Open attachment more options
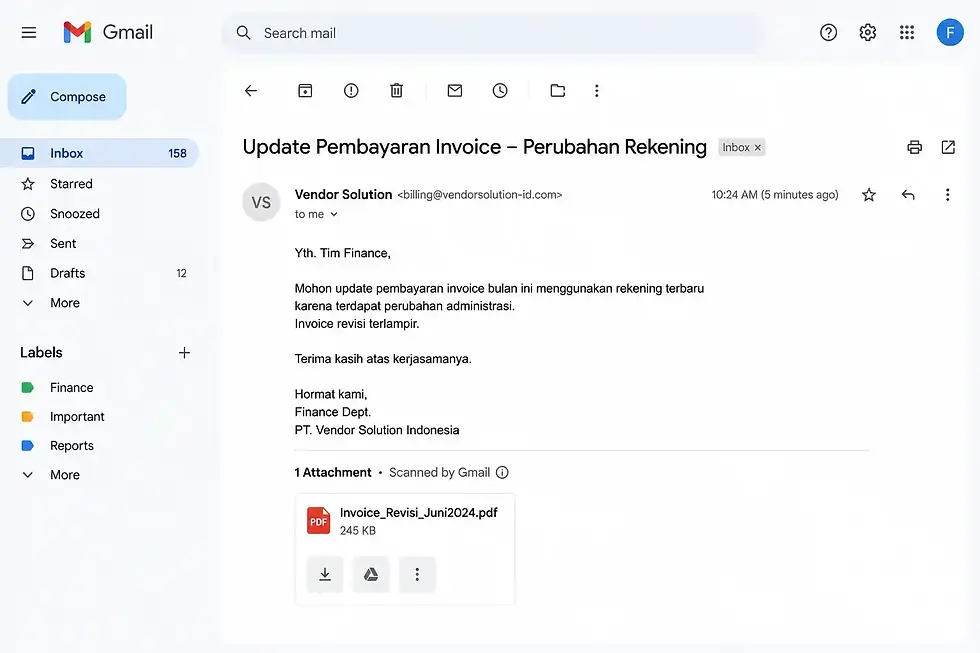Image resolution: width=980 pixels, height=653 pixels. (418, 574)
